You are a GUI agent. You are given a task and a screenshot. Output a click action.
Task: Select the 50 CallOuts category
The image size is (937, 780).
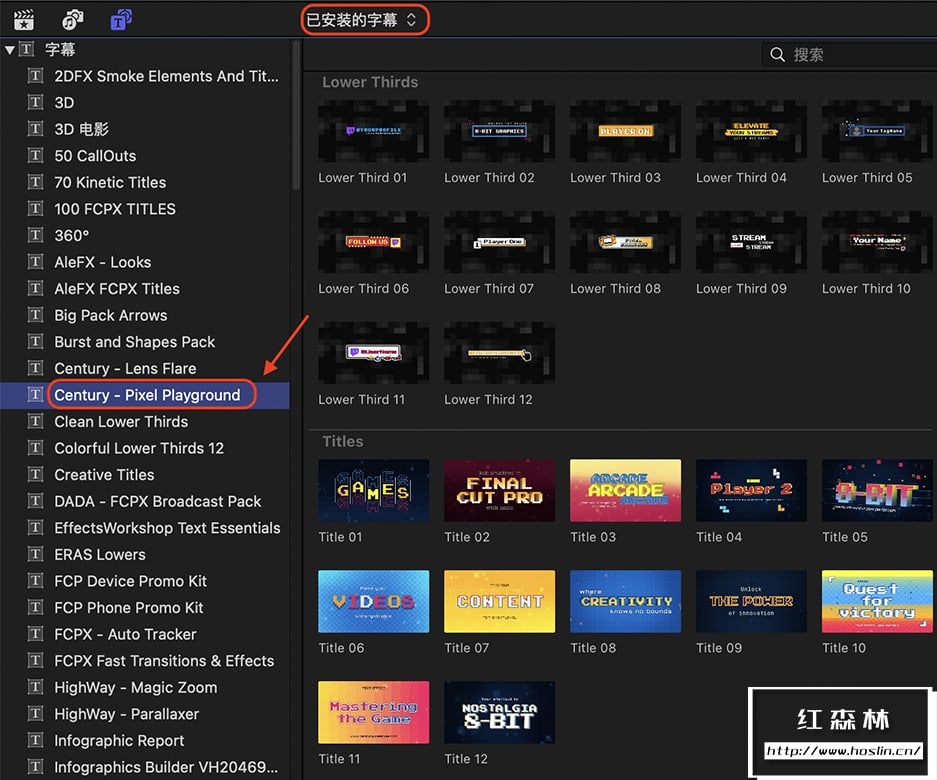(145, 156)
